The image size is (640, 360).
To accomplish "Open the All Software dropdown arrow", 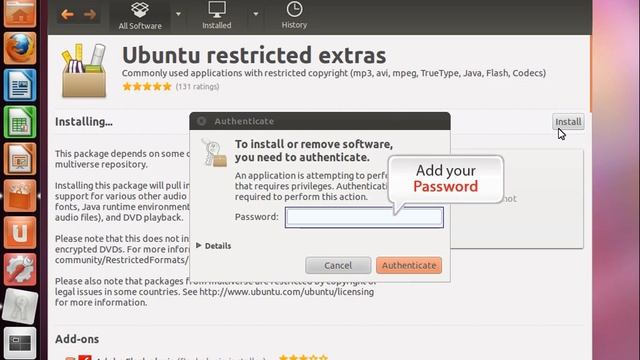I will 178,14.
